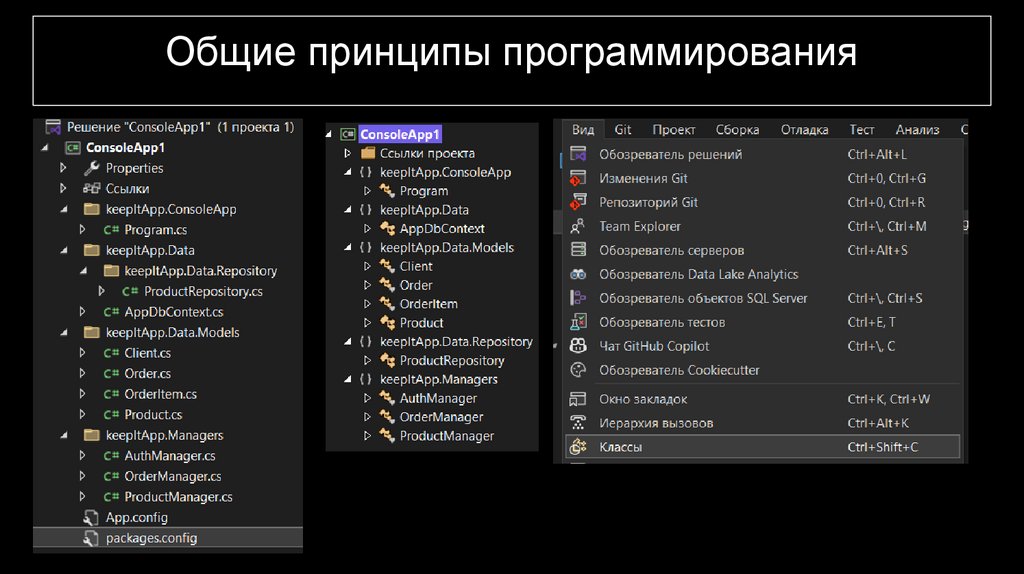
Task: Select Чат GitHub Copilot menu entry
Action: pos(762,346)
